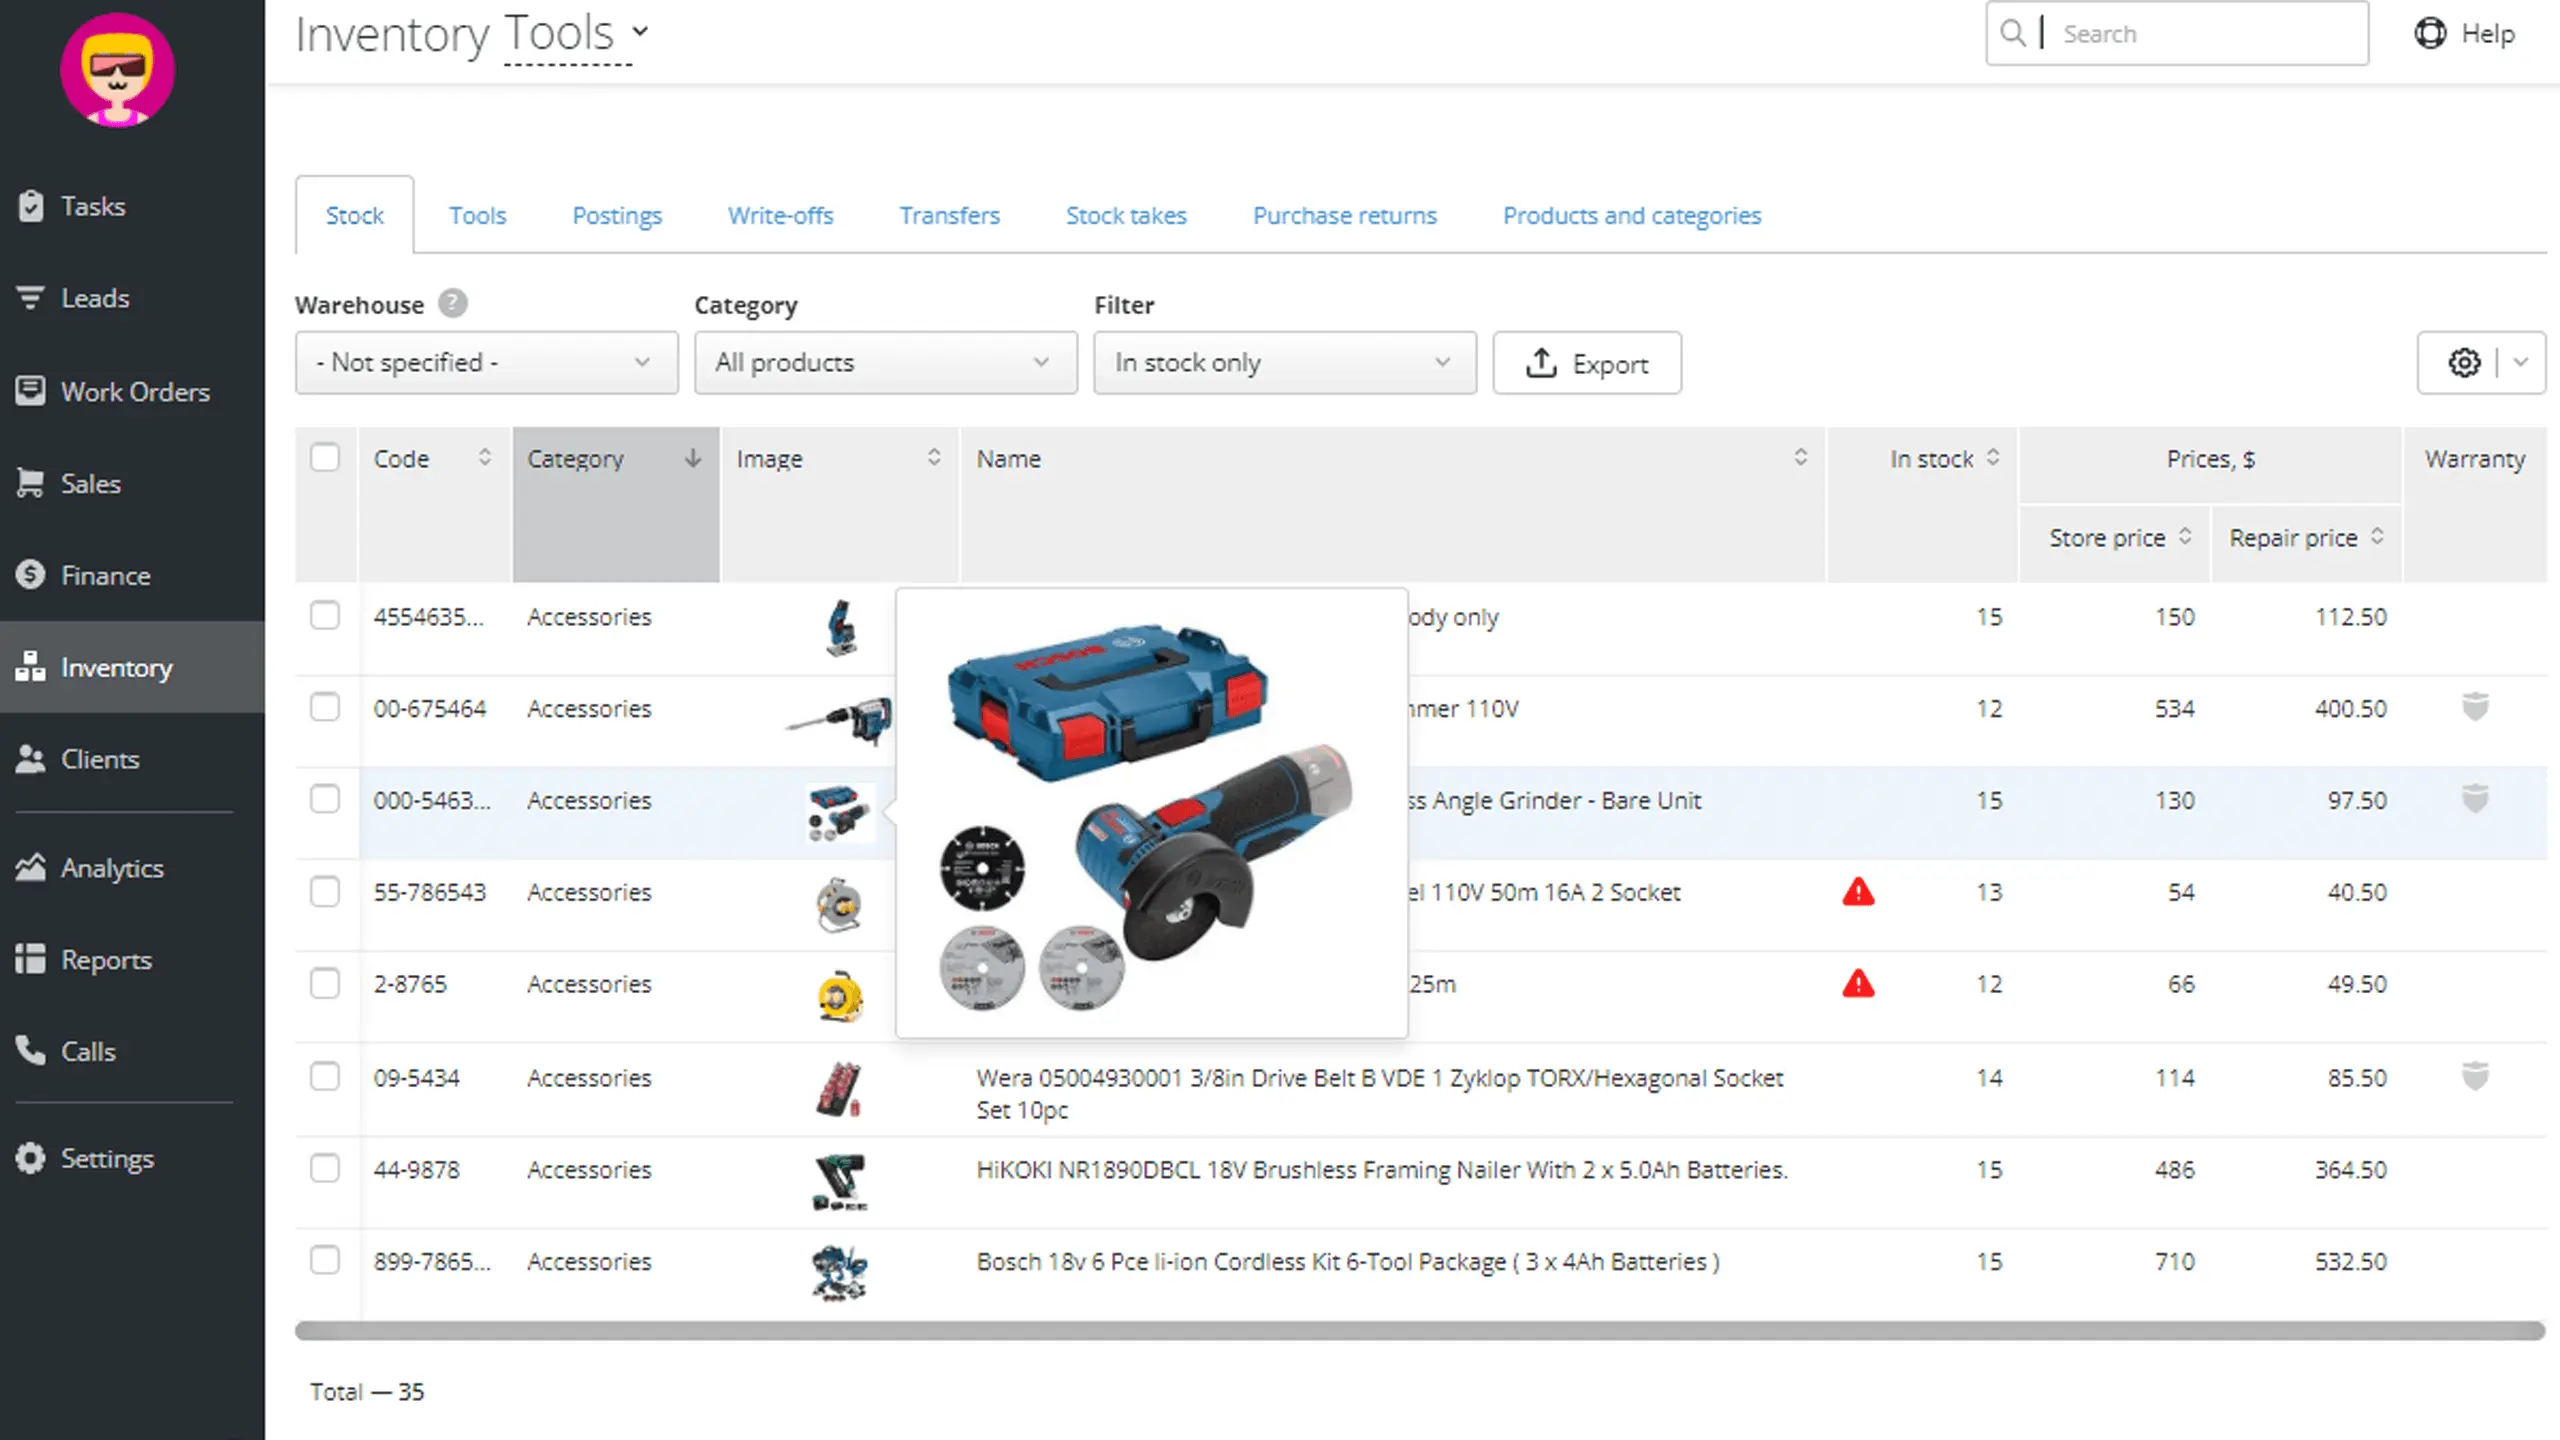Screen dimensions: 2560x1440
Task: Click the angle grinder thumbnail
Action: (x=839, y=812)
